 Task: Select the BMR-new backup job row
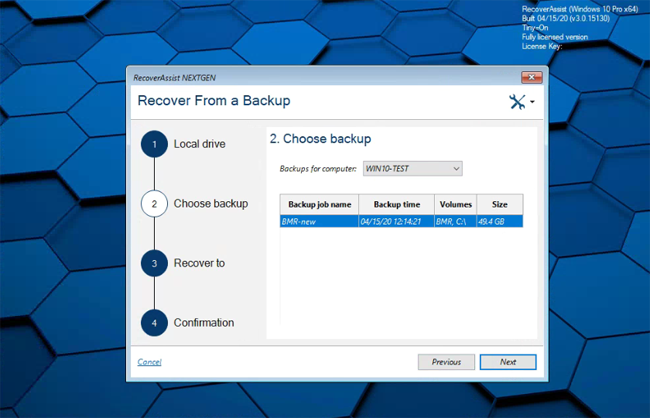401,221
